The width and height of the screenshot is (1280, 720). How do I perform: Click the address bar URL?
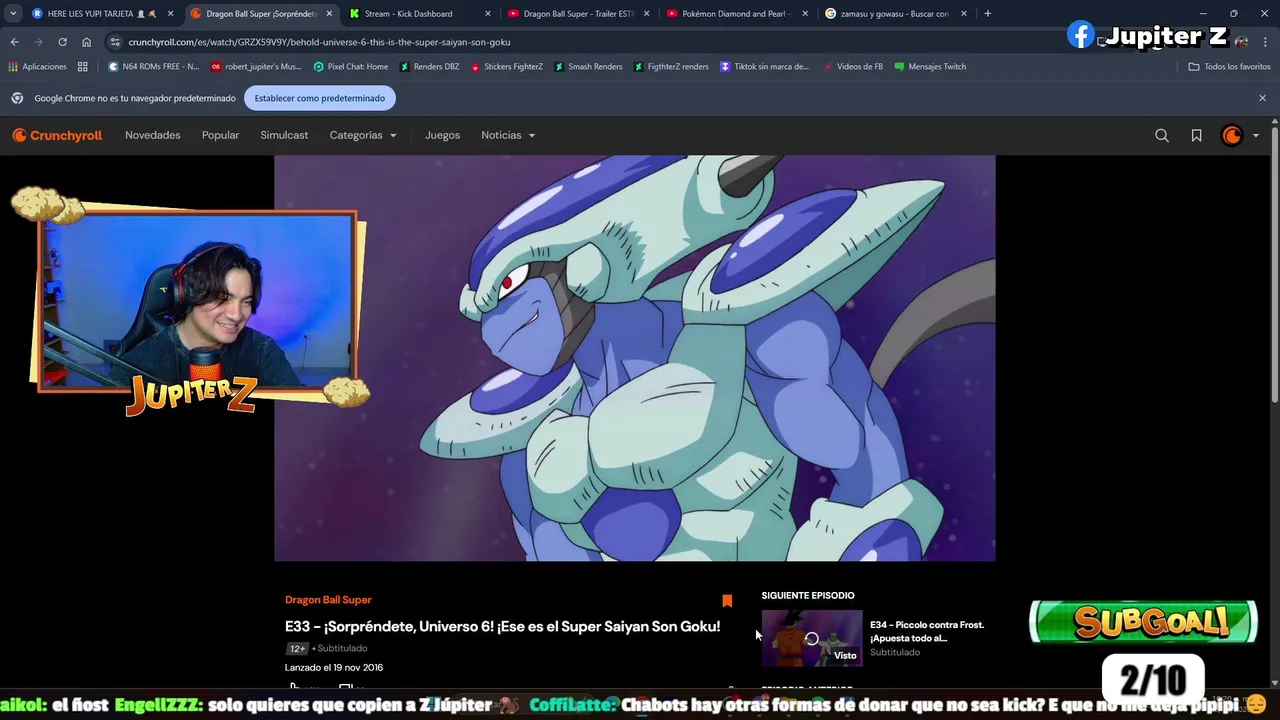(319, 42)
